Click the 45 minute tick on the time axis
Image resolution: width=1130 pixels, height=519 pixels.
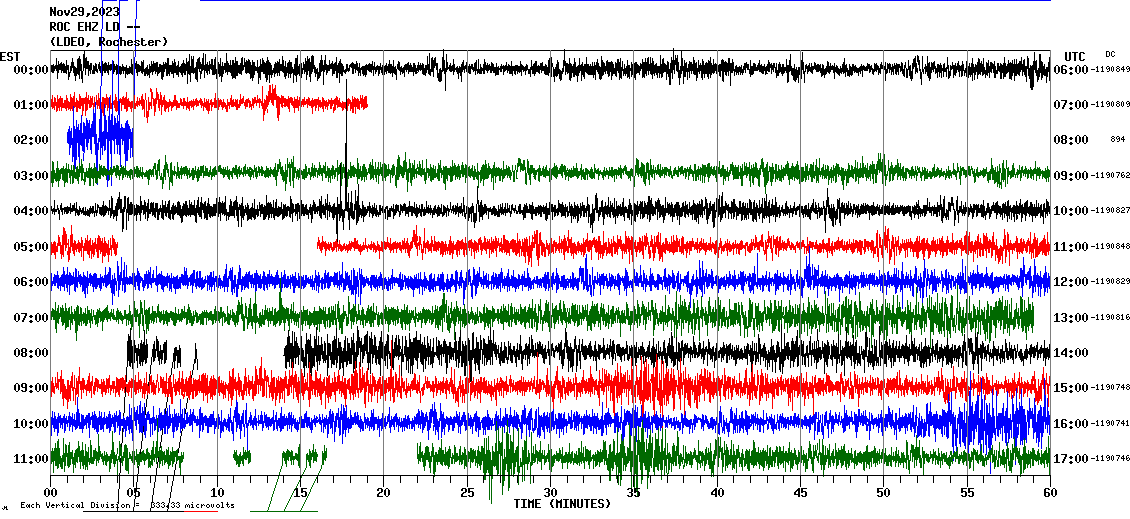[800, 493]
